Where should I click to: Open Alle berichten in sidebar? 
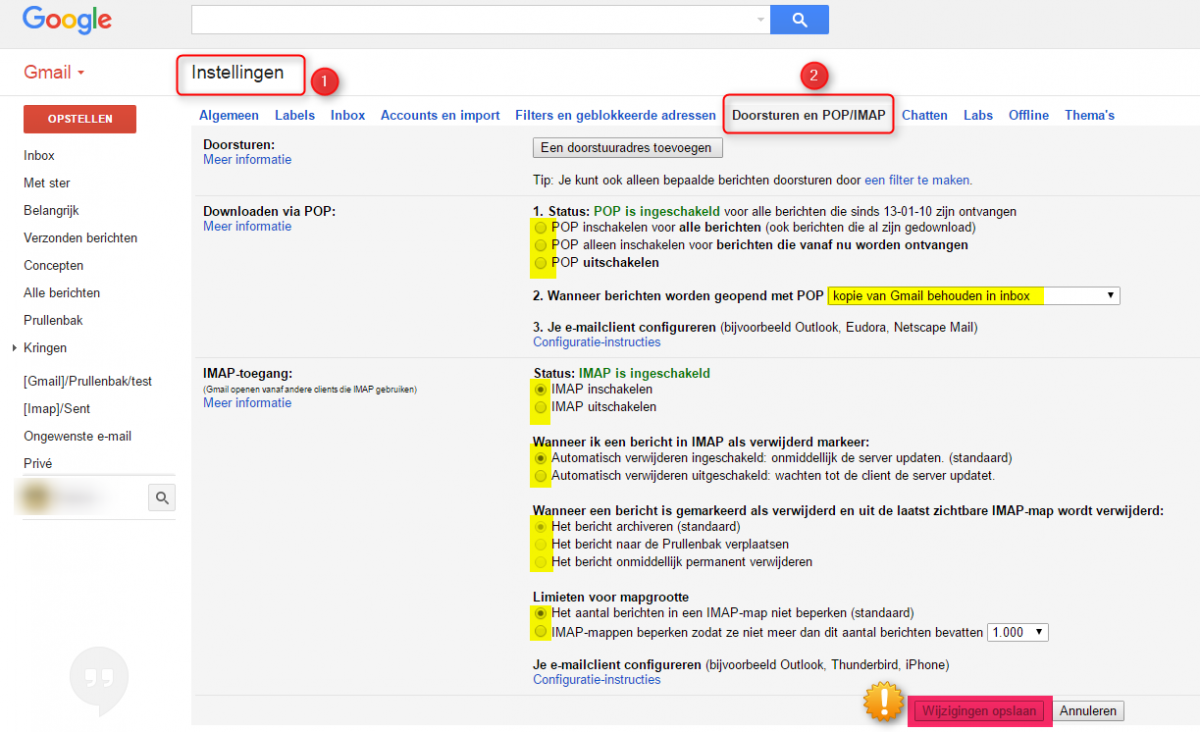click(x=62, y=293)
